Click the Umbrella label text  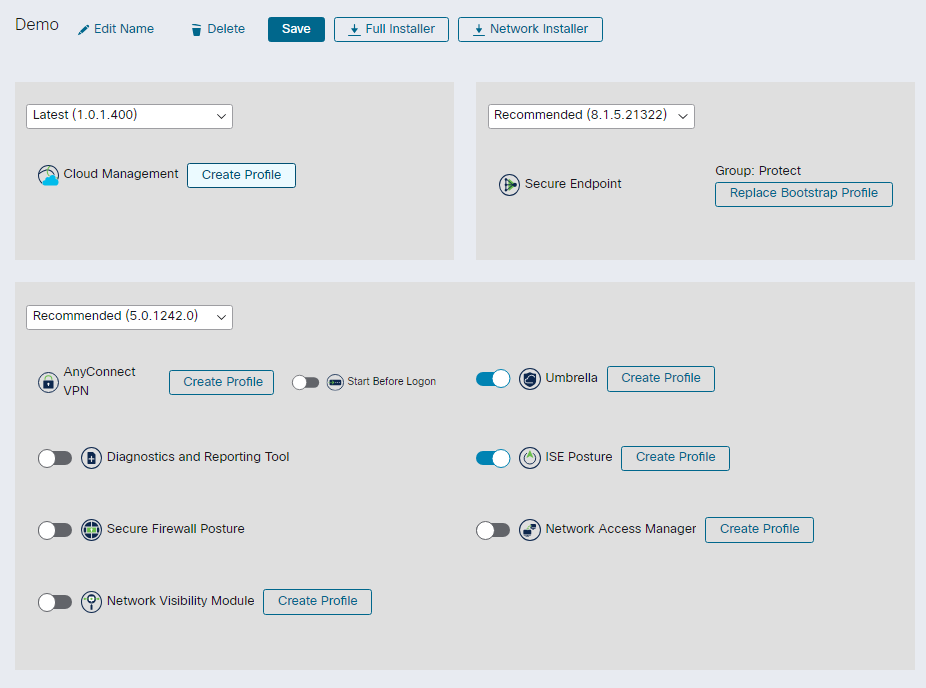[x=571, y=378]
